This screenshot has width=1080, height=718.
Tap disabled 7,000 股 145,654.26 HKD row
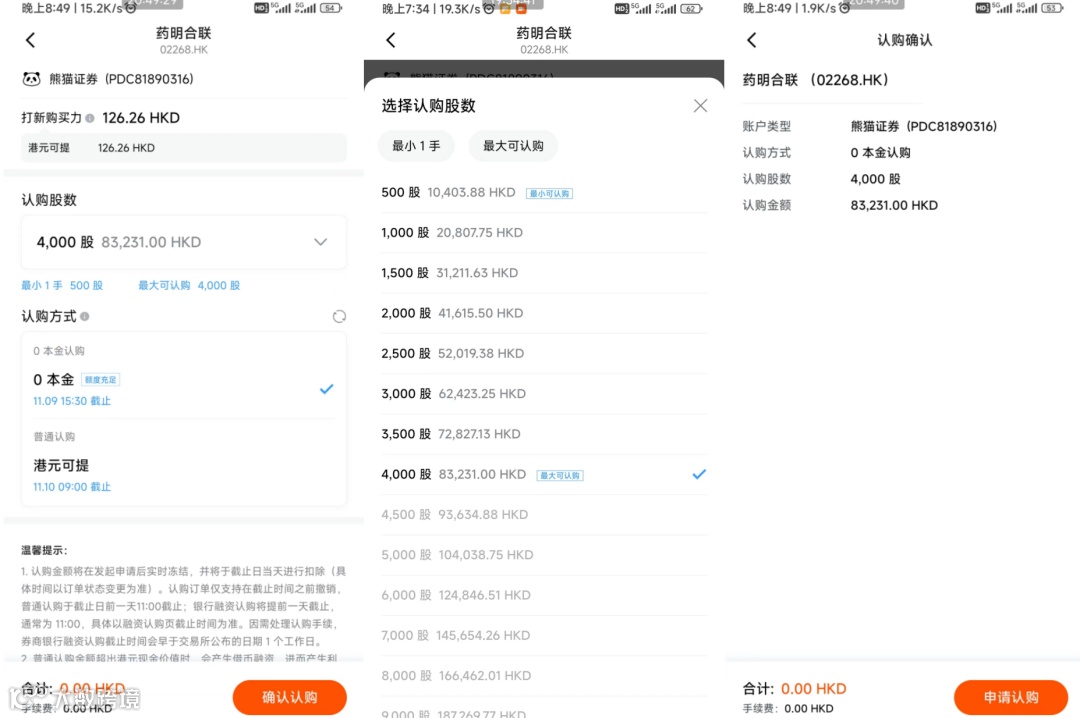click(x=544, y=635)
